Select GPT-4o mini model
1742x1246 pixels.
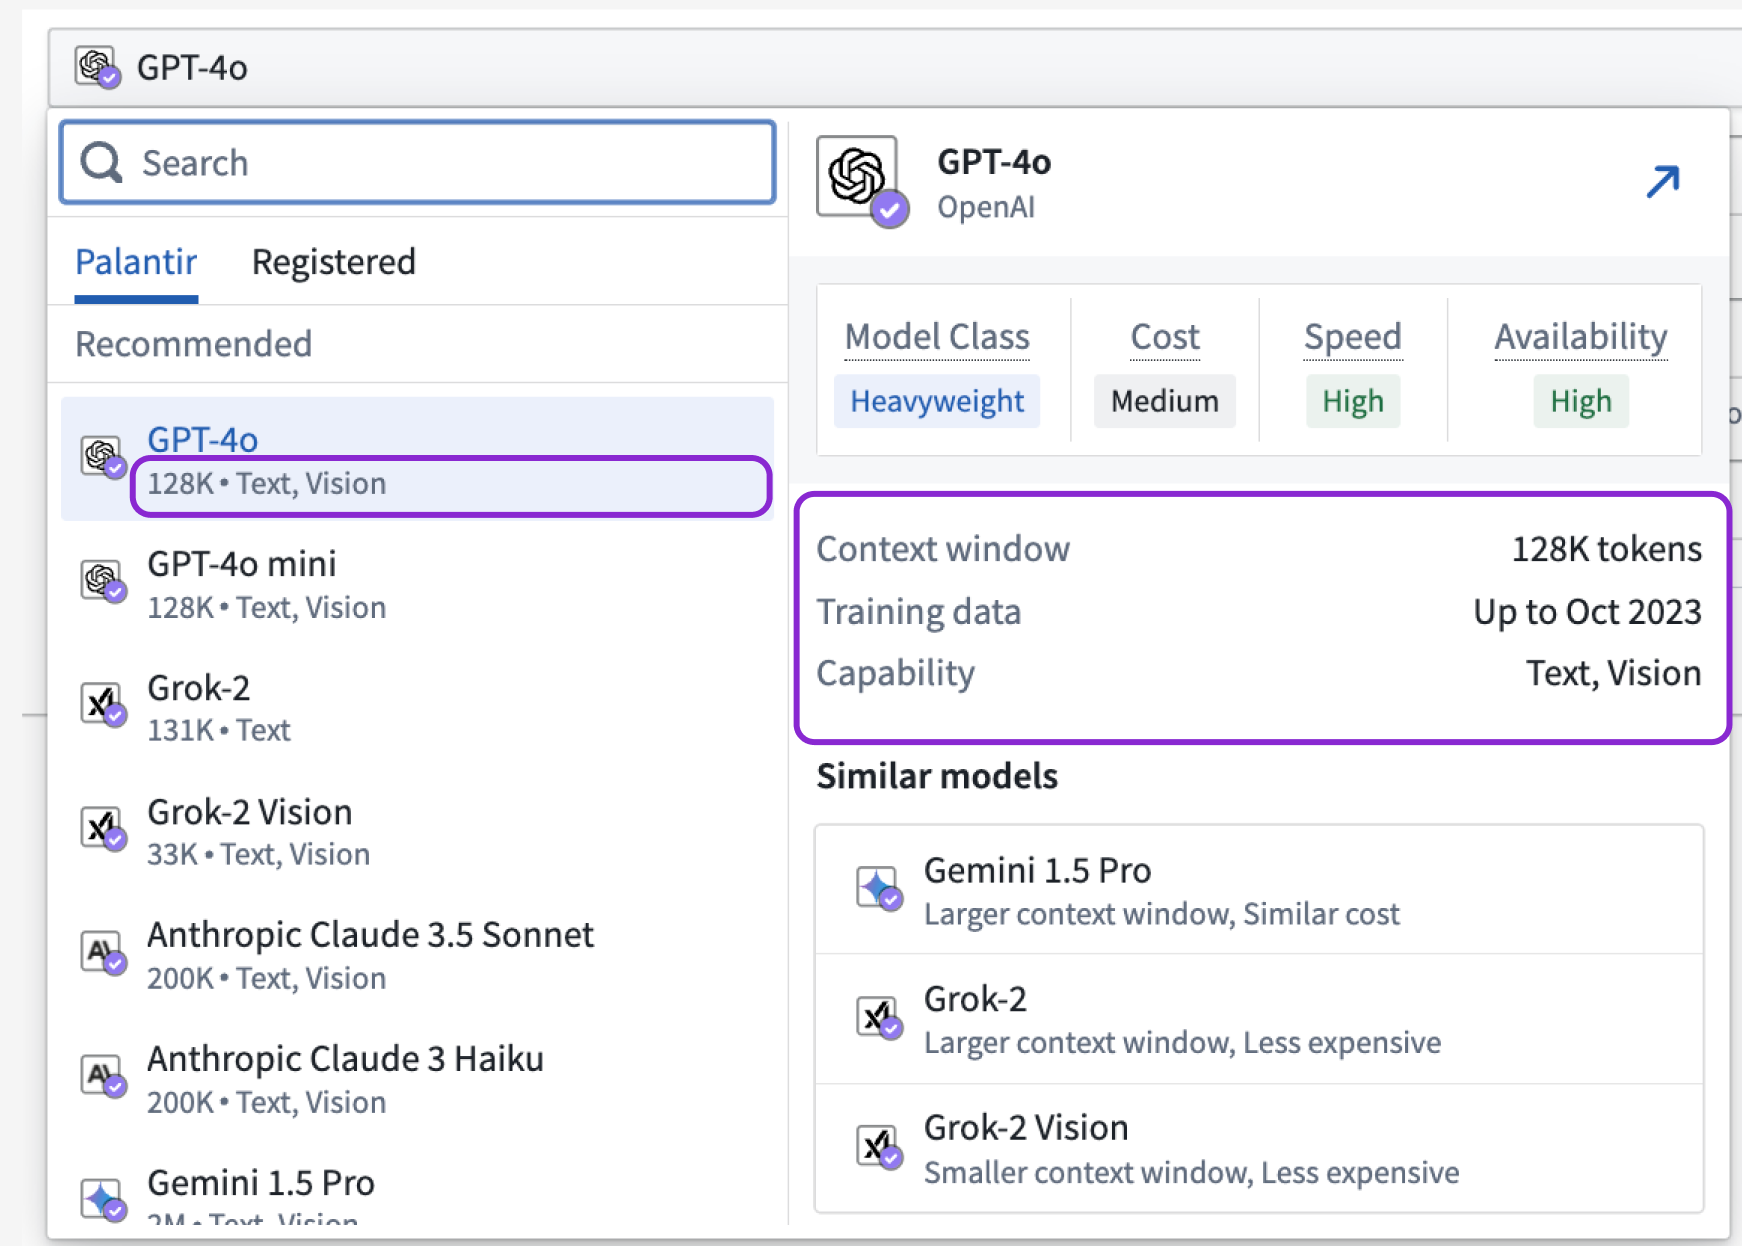coord(417,583)
